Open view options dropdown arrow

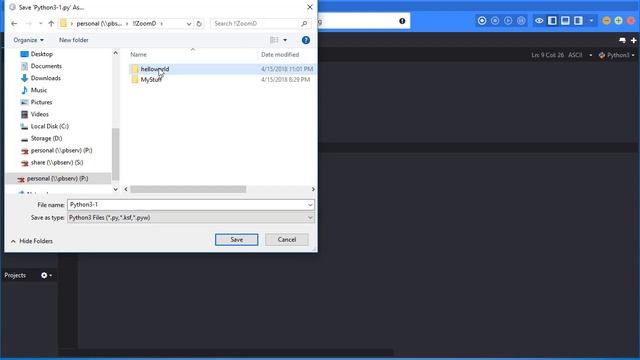pos(285,40)
